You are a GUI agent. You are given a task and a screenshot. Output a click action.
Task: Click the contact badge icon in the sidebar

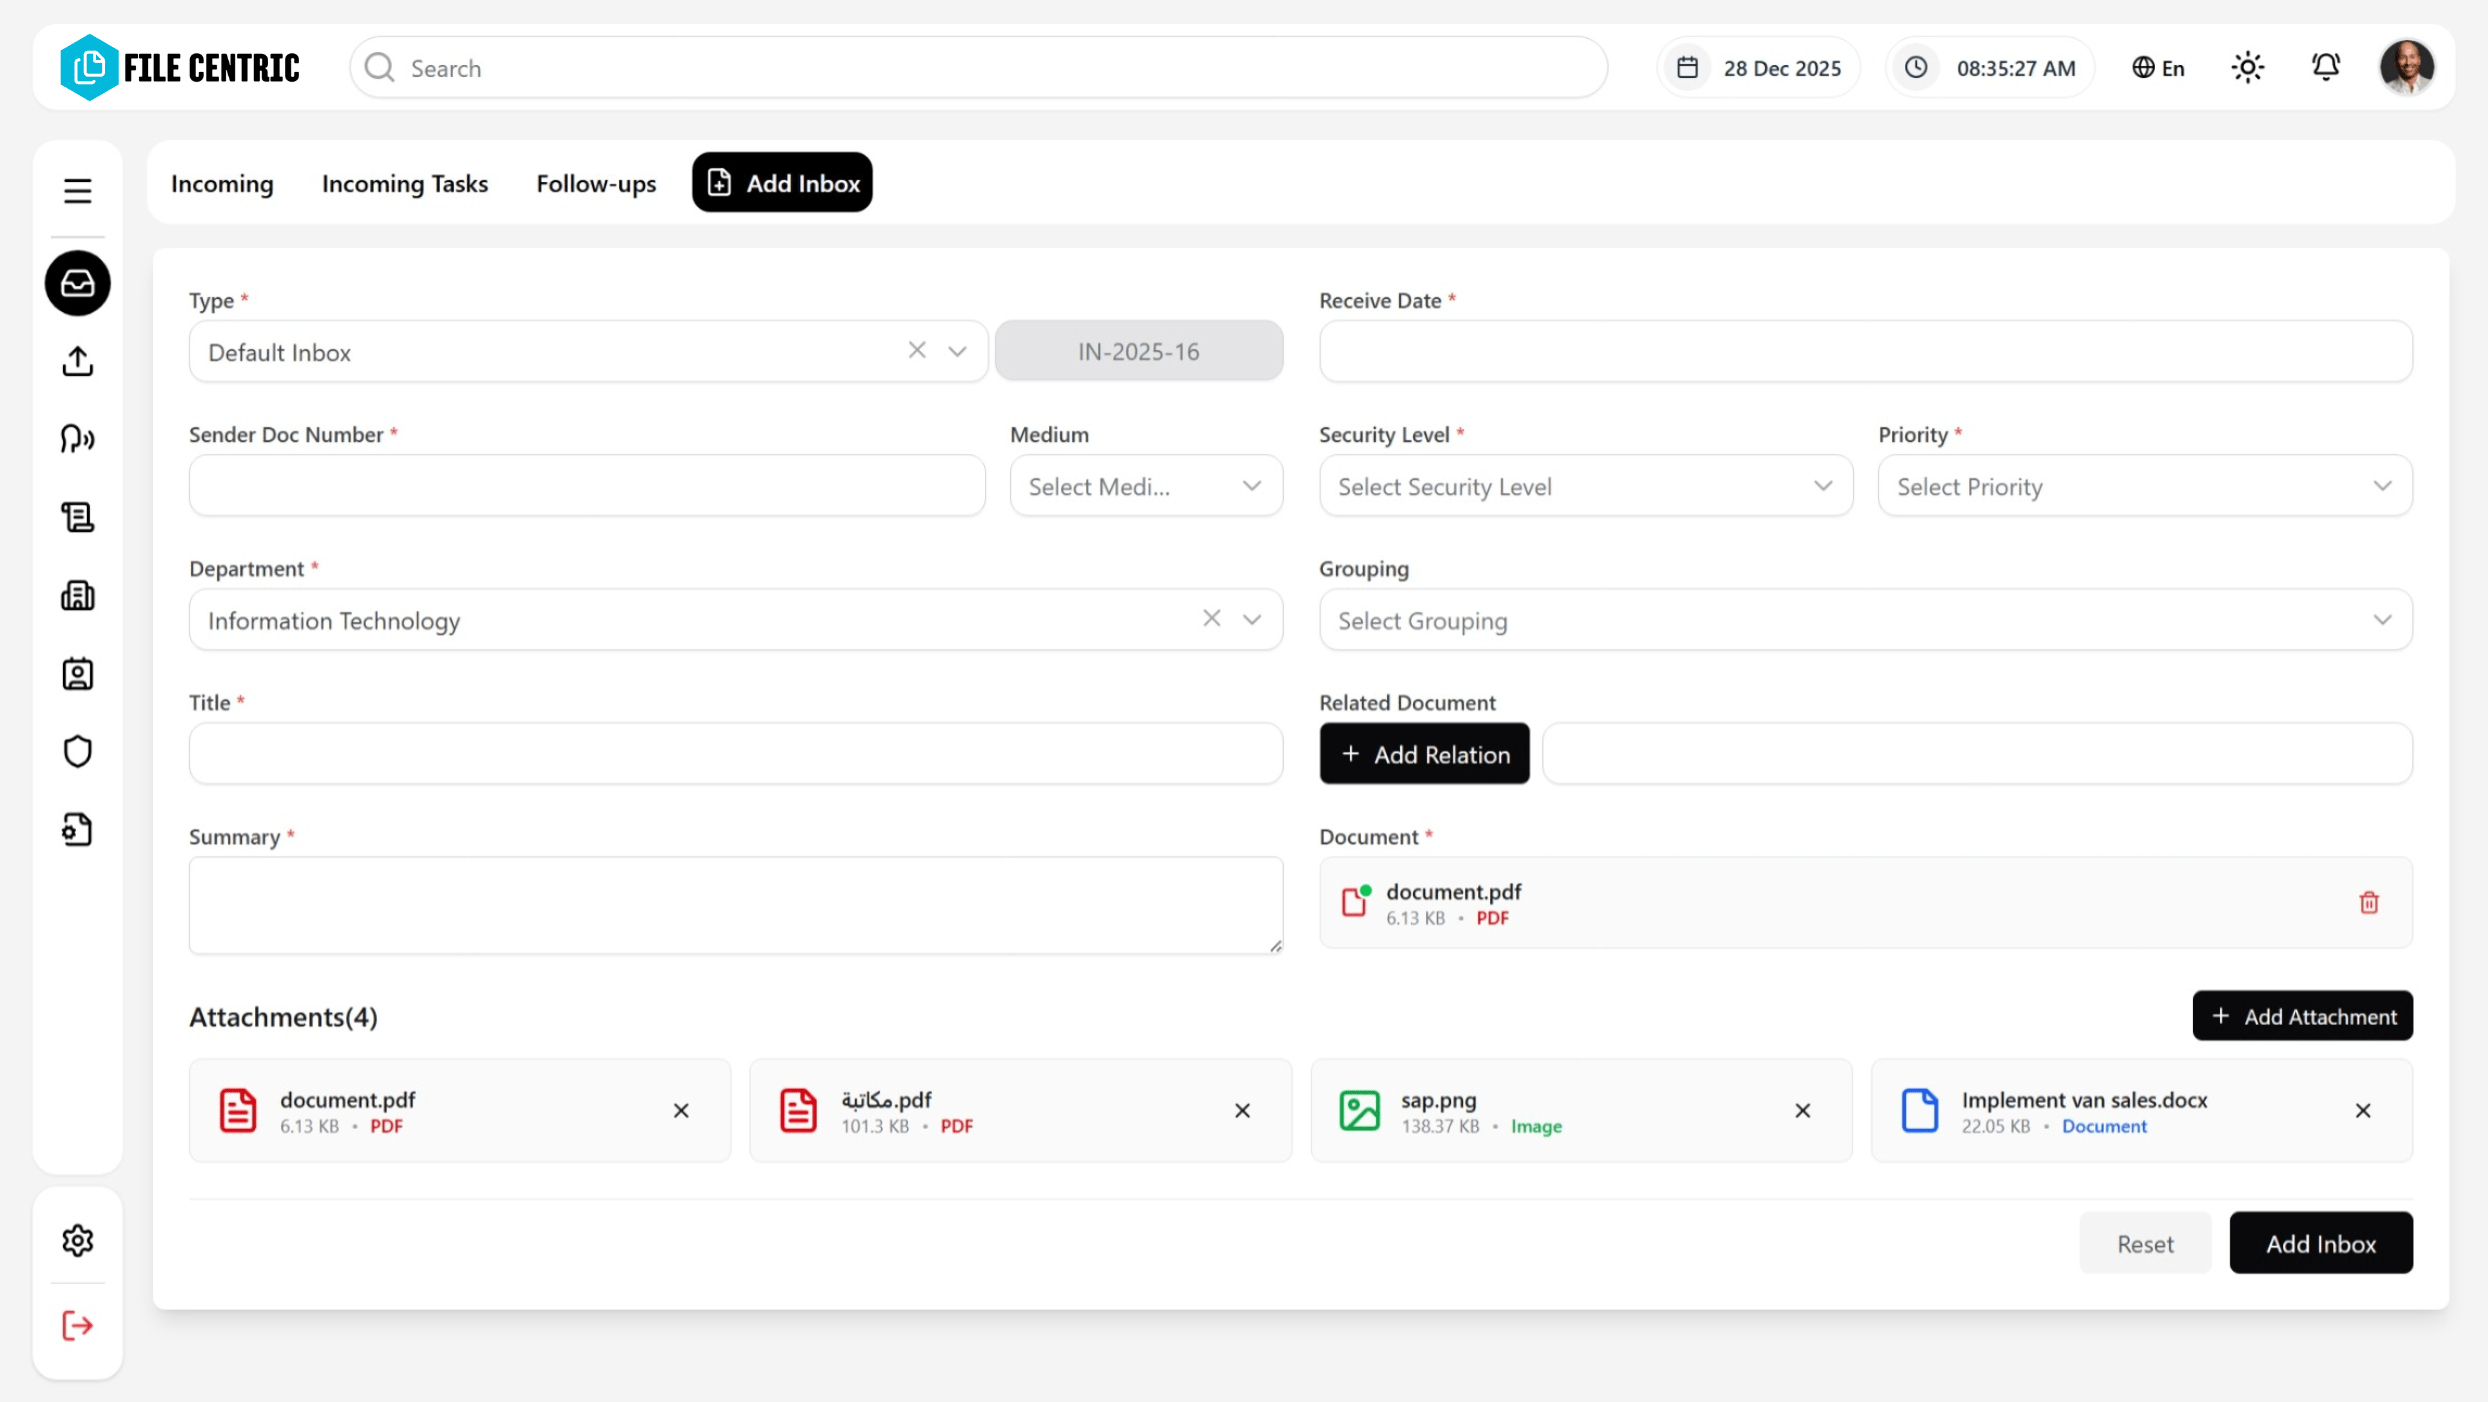point(77,673)
